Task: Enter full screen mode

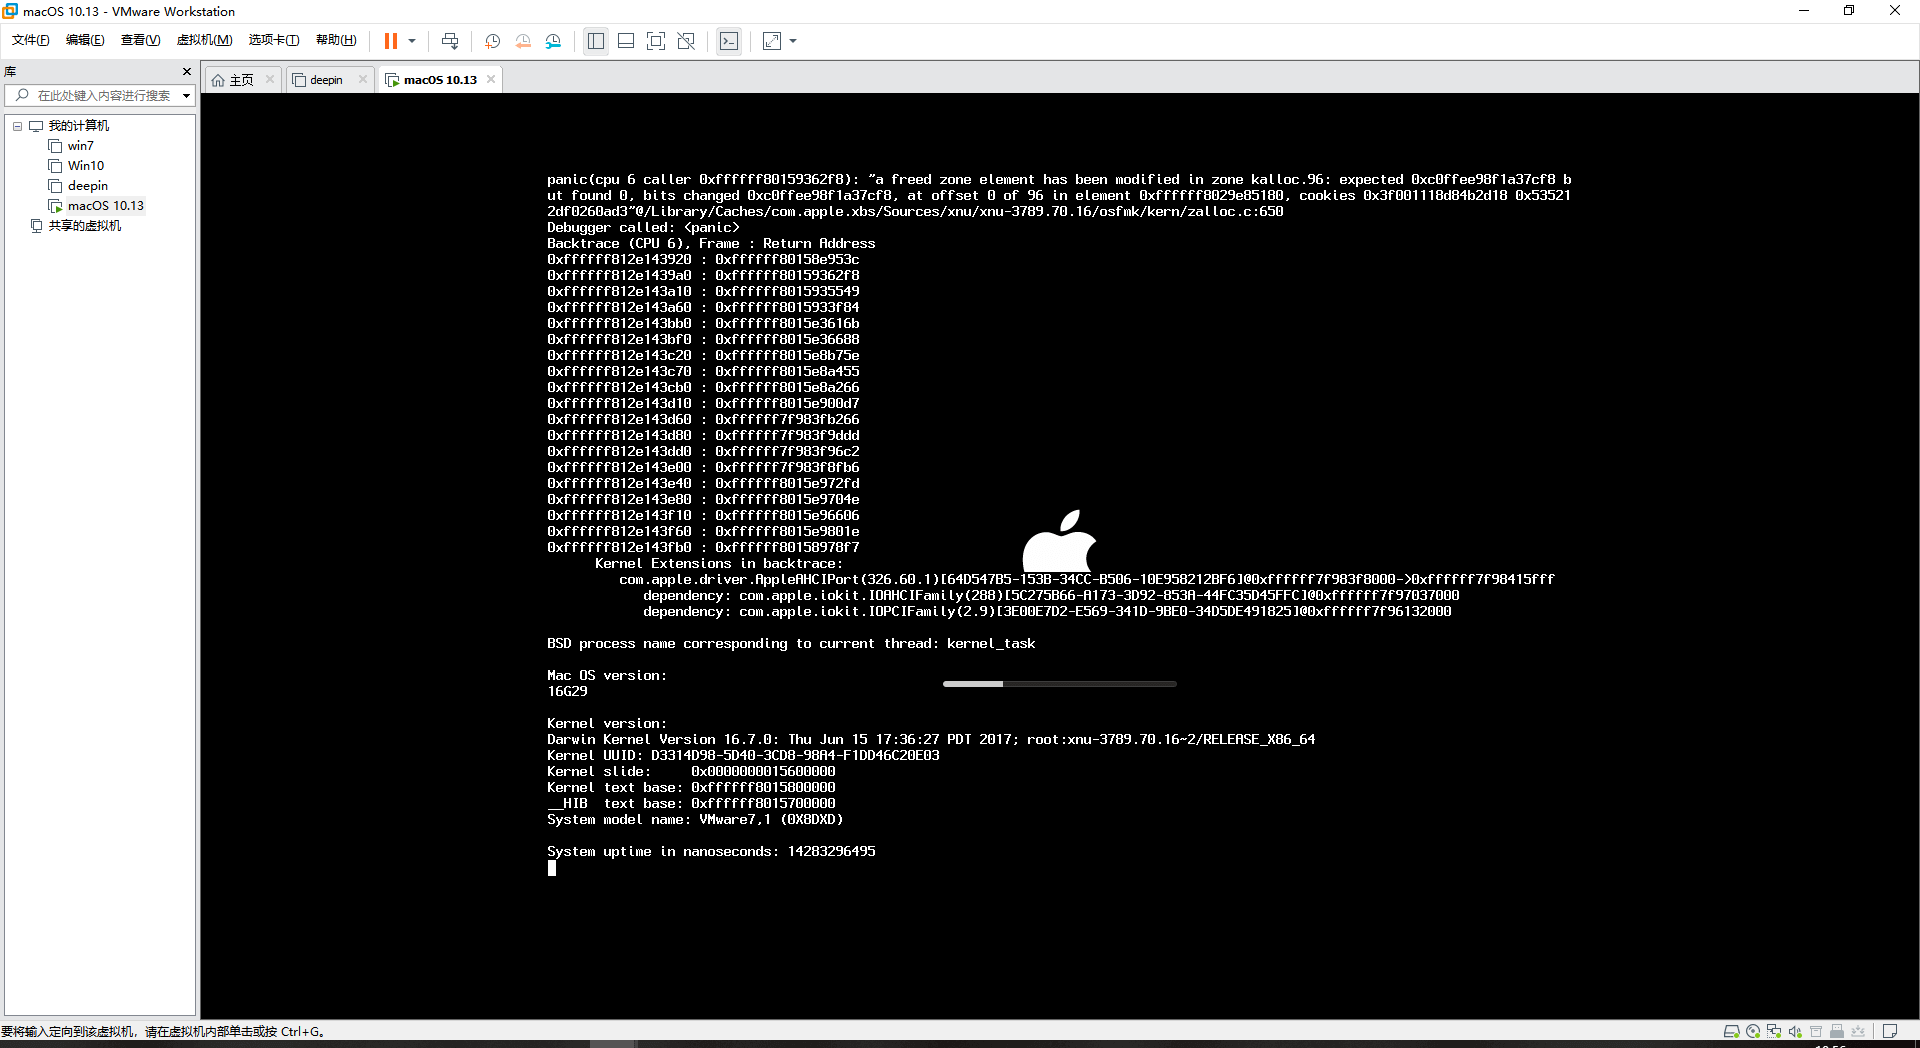Action: [656, 41]
